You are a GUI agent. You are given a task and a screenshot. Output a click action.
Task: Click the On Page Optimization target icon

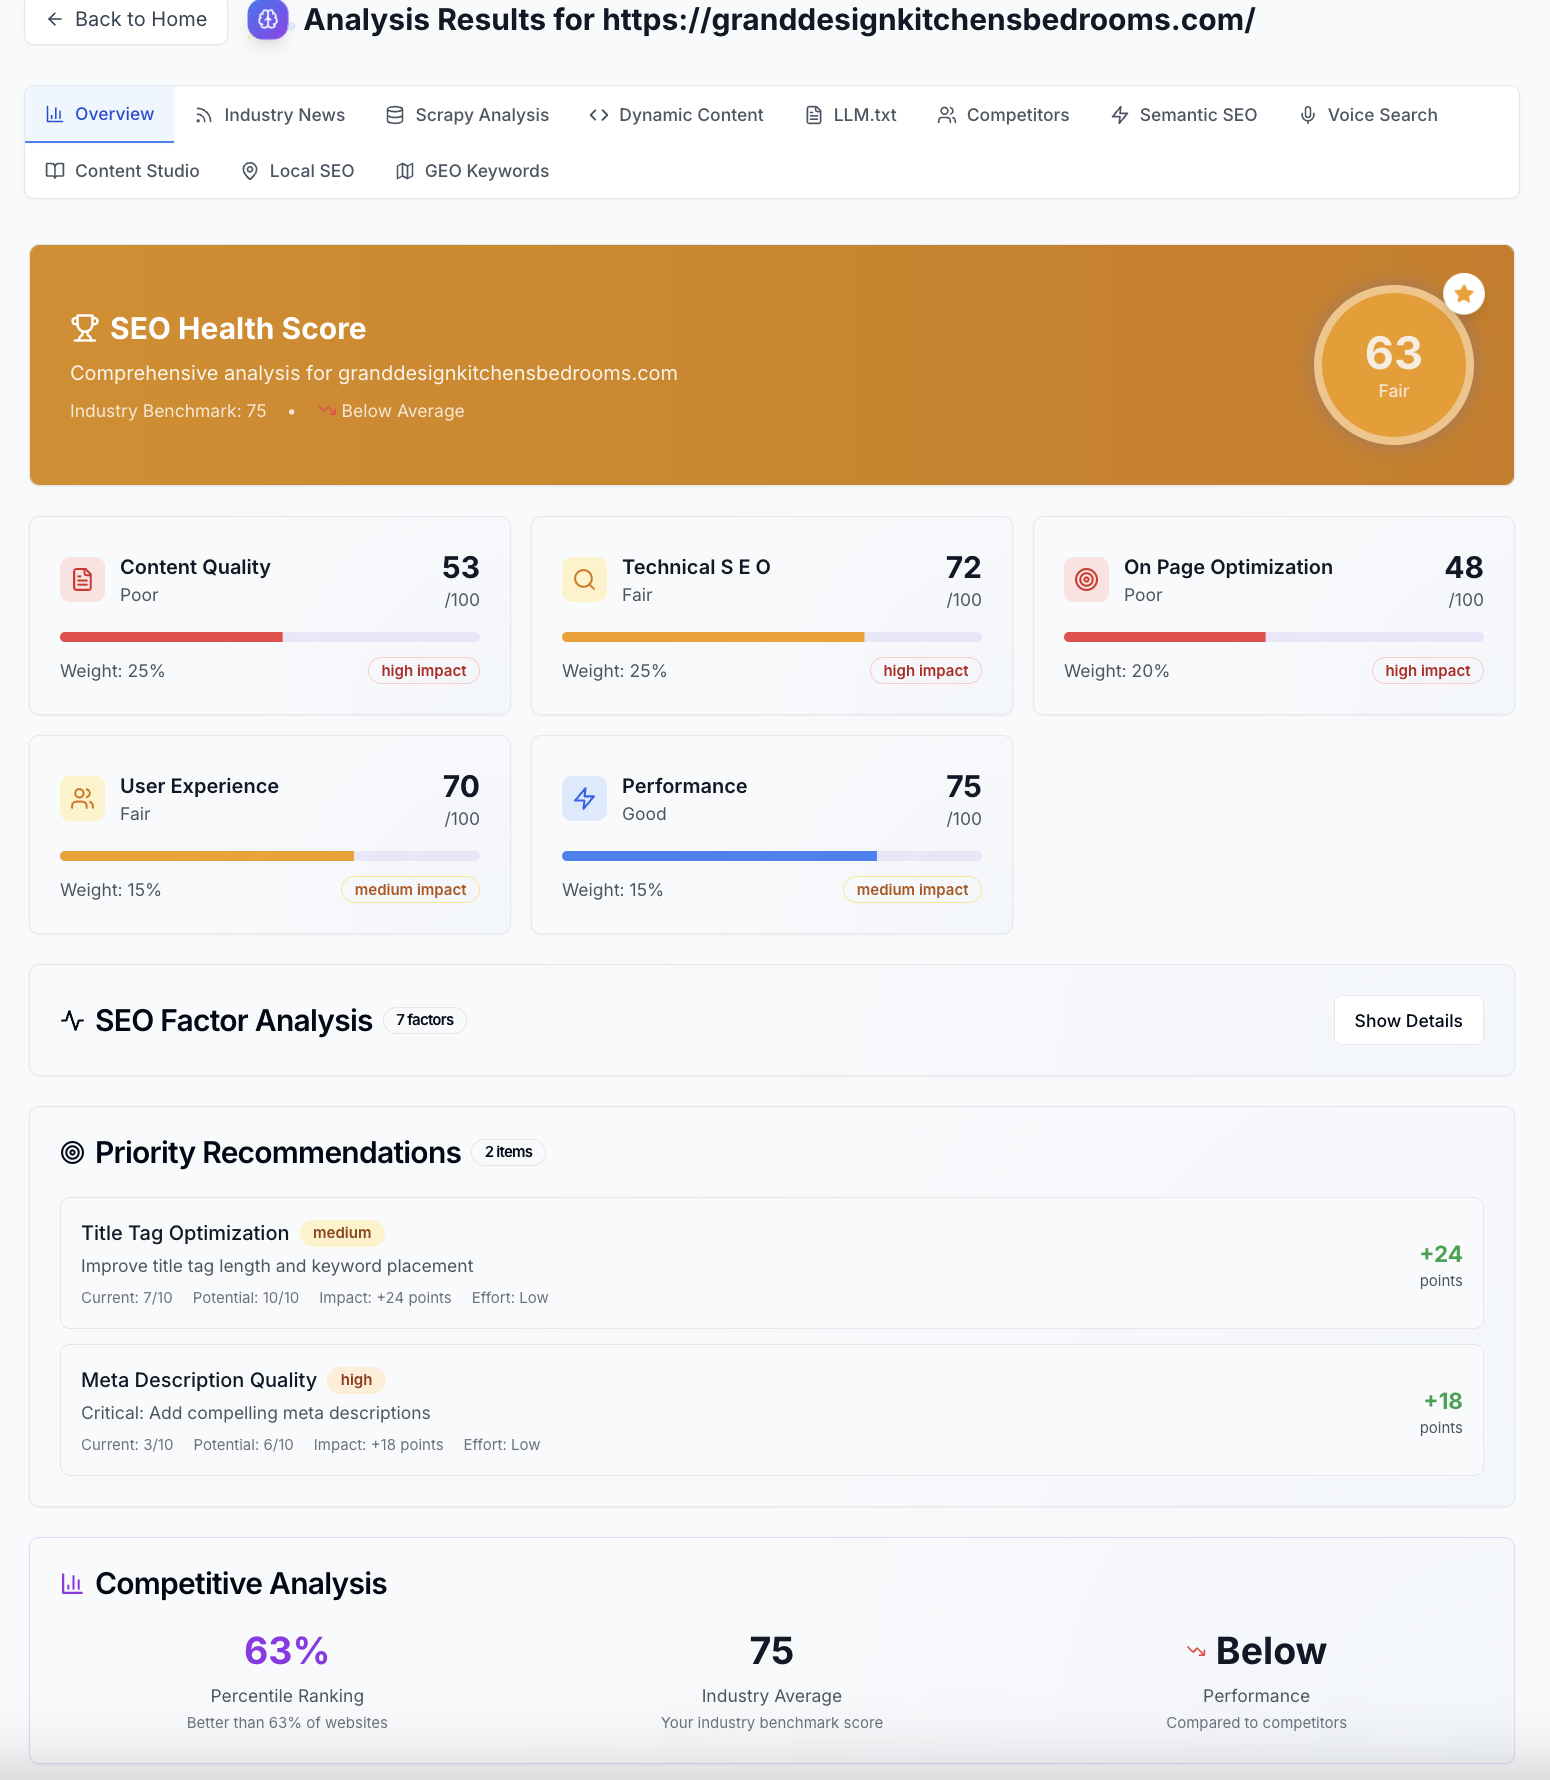1087,579
